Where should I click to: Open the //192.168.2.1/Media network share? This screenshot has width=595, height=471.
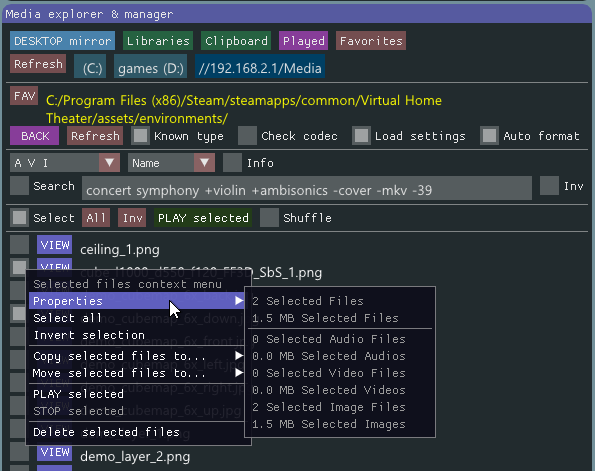260,66
